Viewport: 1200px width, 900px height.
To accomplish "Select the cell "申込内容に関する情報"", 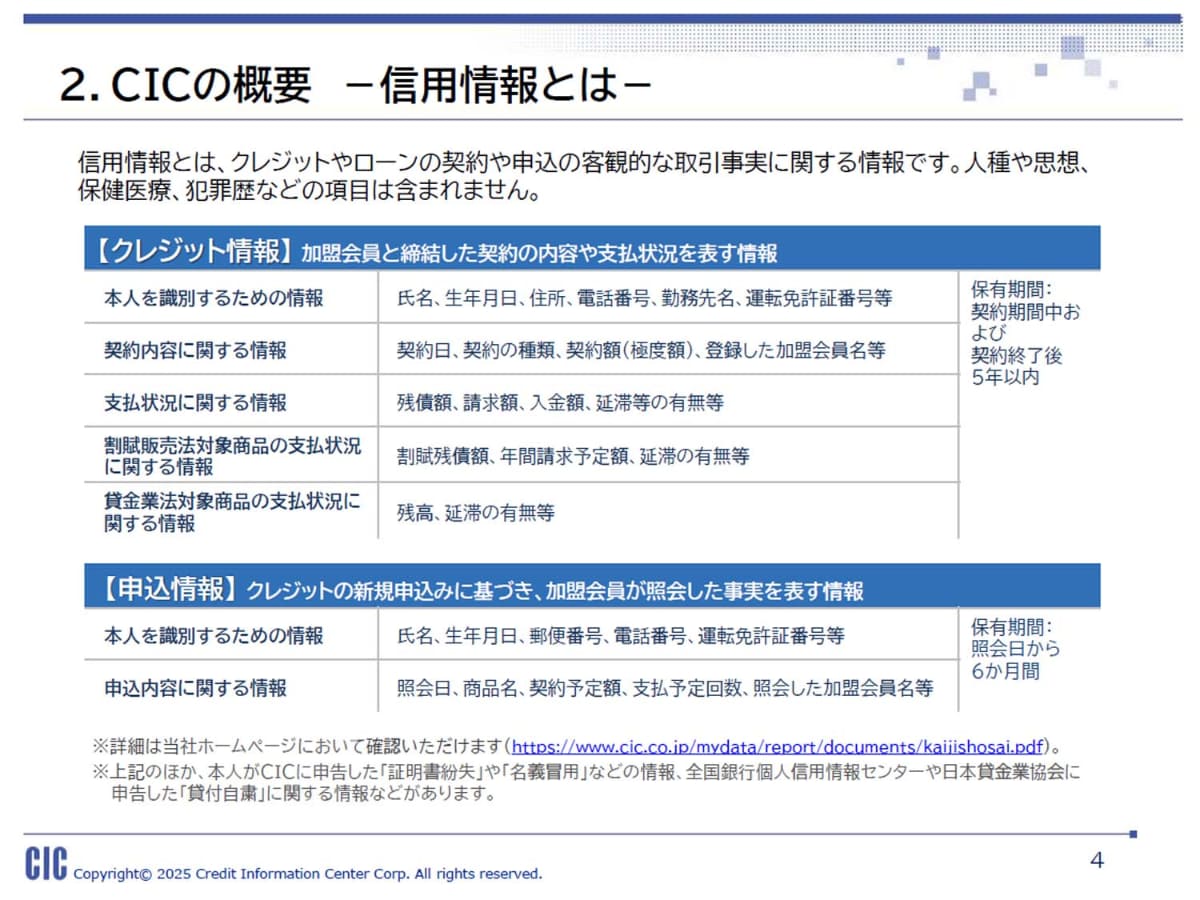I will pos(231,687).
